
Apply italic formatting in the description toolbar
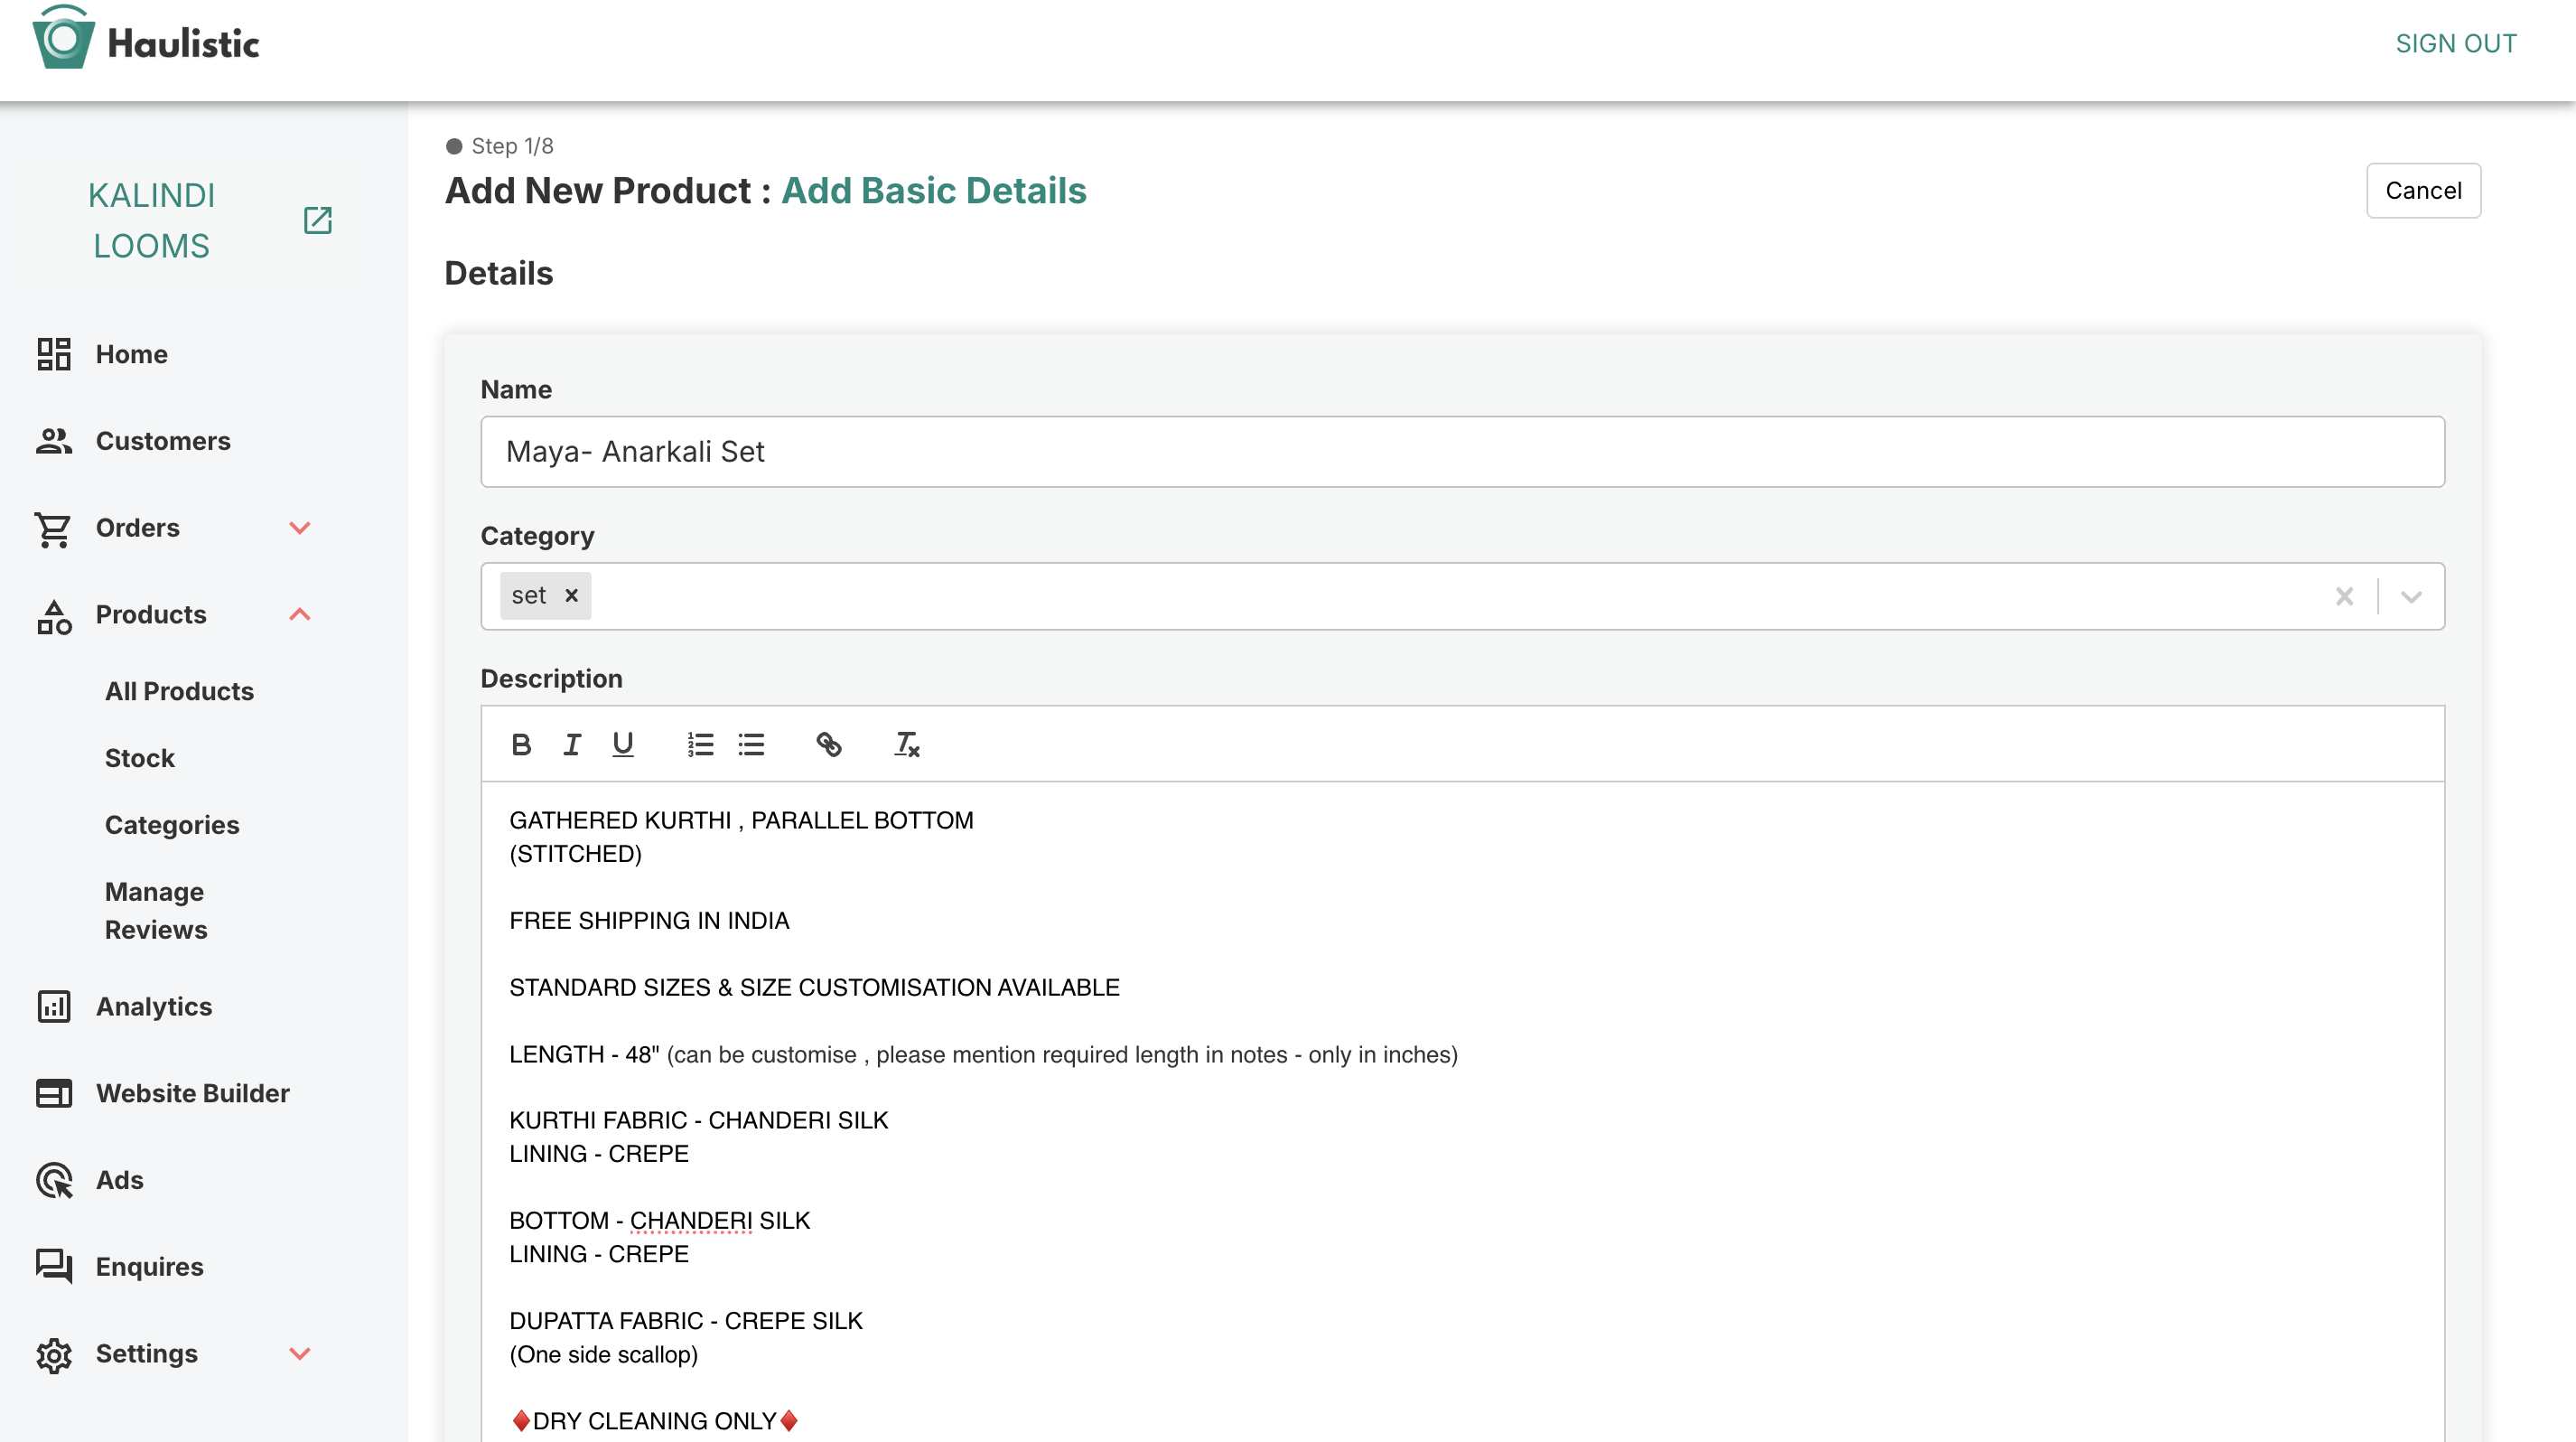point(572,744)
